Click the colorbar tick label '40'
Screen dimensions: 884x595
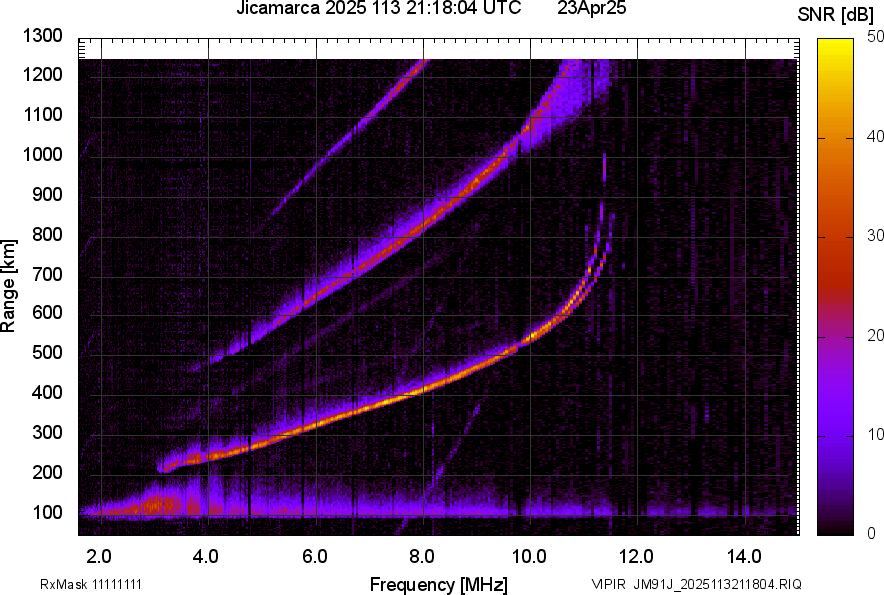click(876, 136)
